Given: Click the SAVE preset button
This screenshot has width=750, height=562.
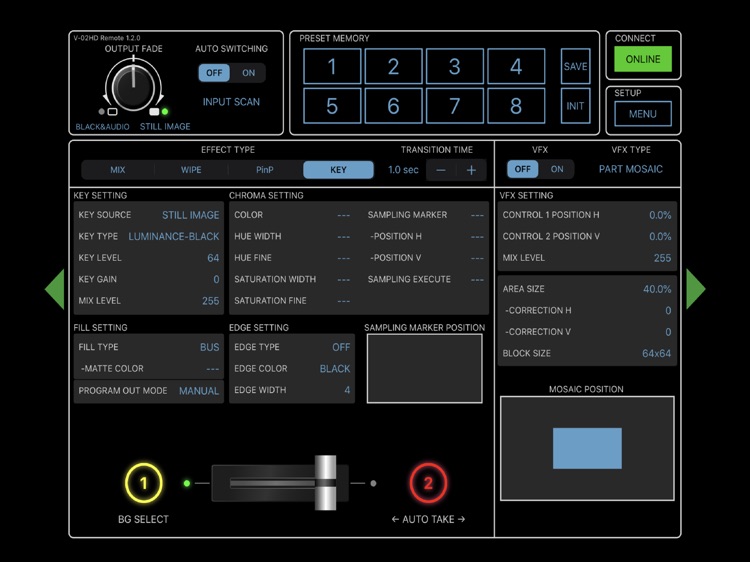Looking at the screenshot, I should (575, 66).
